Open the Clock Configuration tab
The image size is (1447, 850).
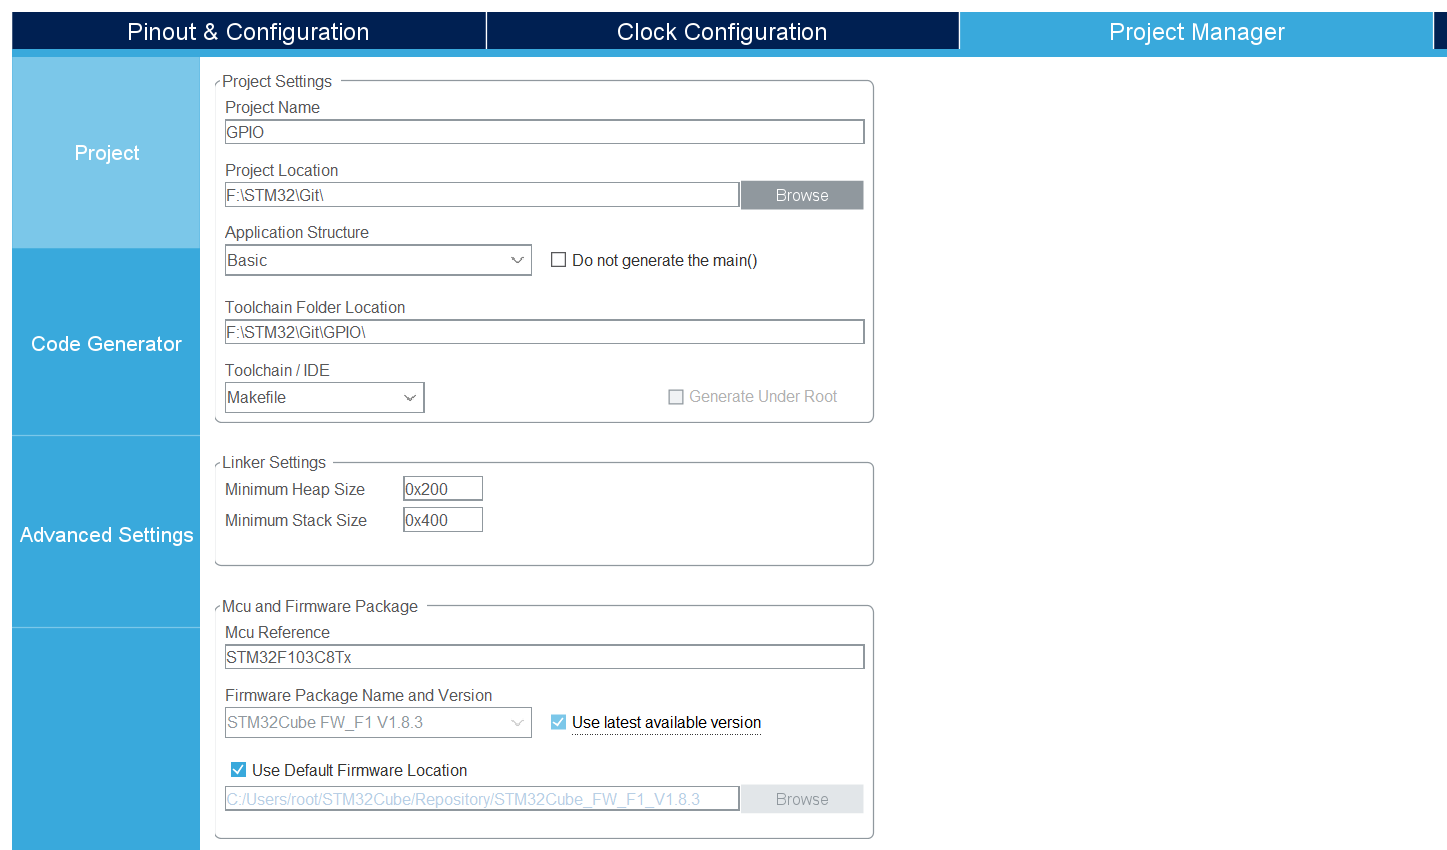(x=721, y=32)
